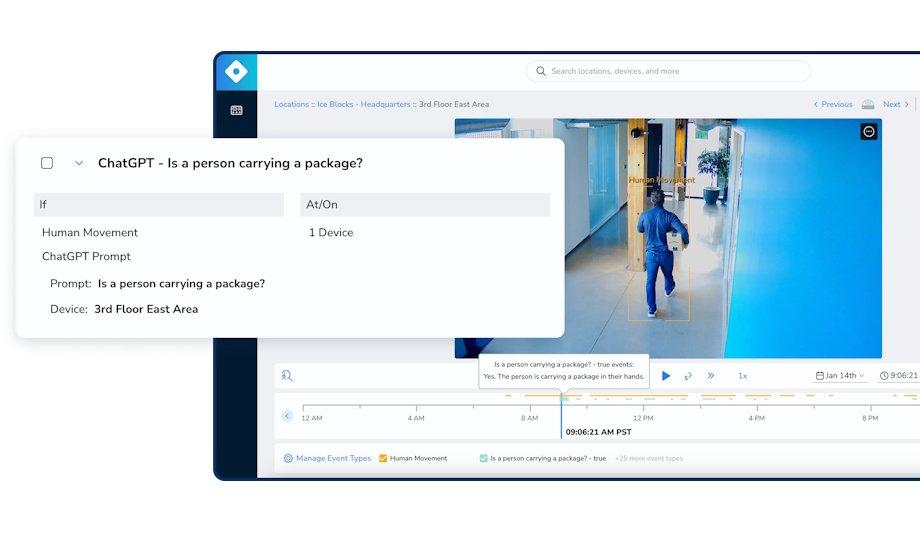Open the Jan 14th date dropdown

pos(840,376)
